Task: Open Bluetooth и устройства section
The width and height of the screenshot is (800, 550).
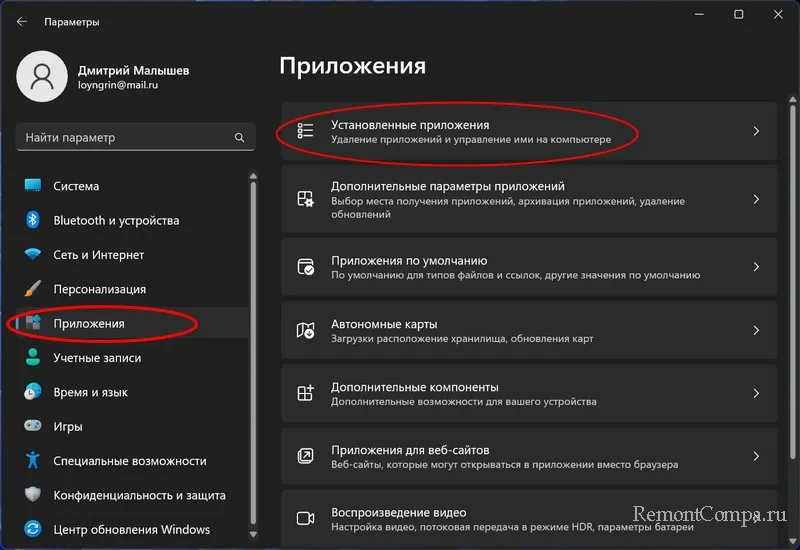Action: (132, 220)
